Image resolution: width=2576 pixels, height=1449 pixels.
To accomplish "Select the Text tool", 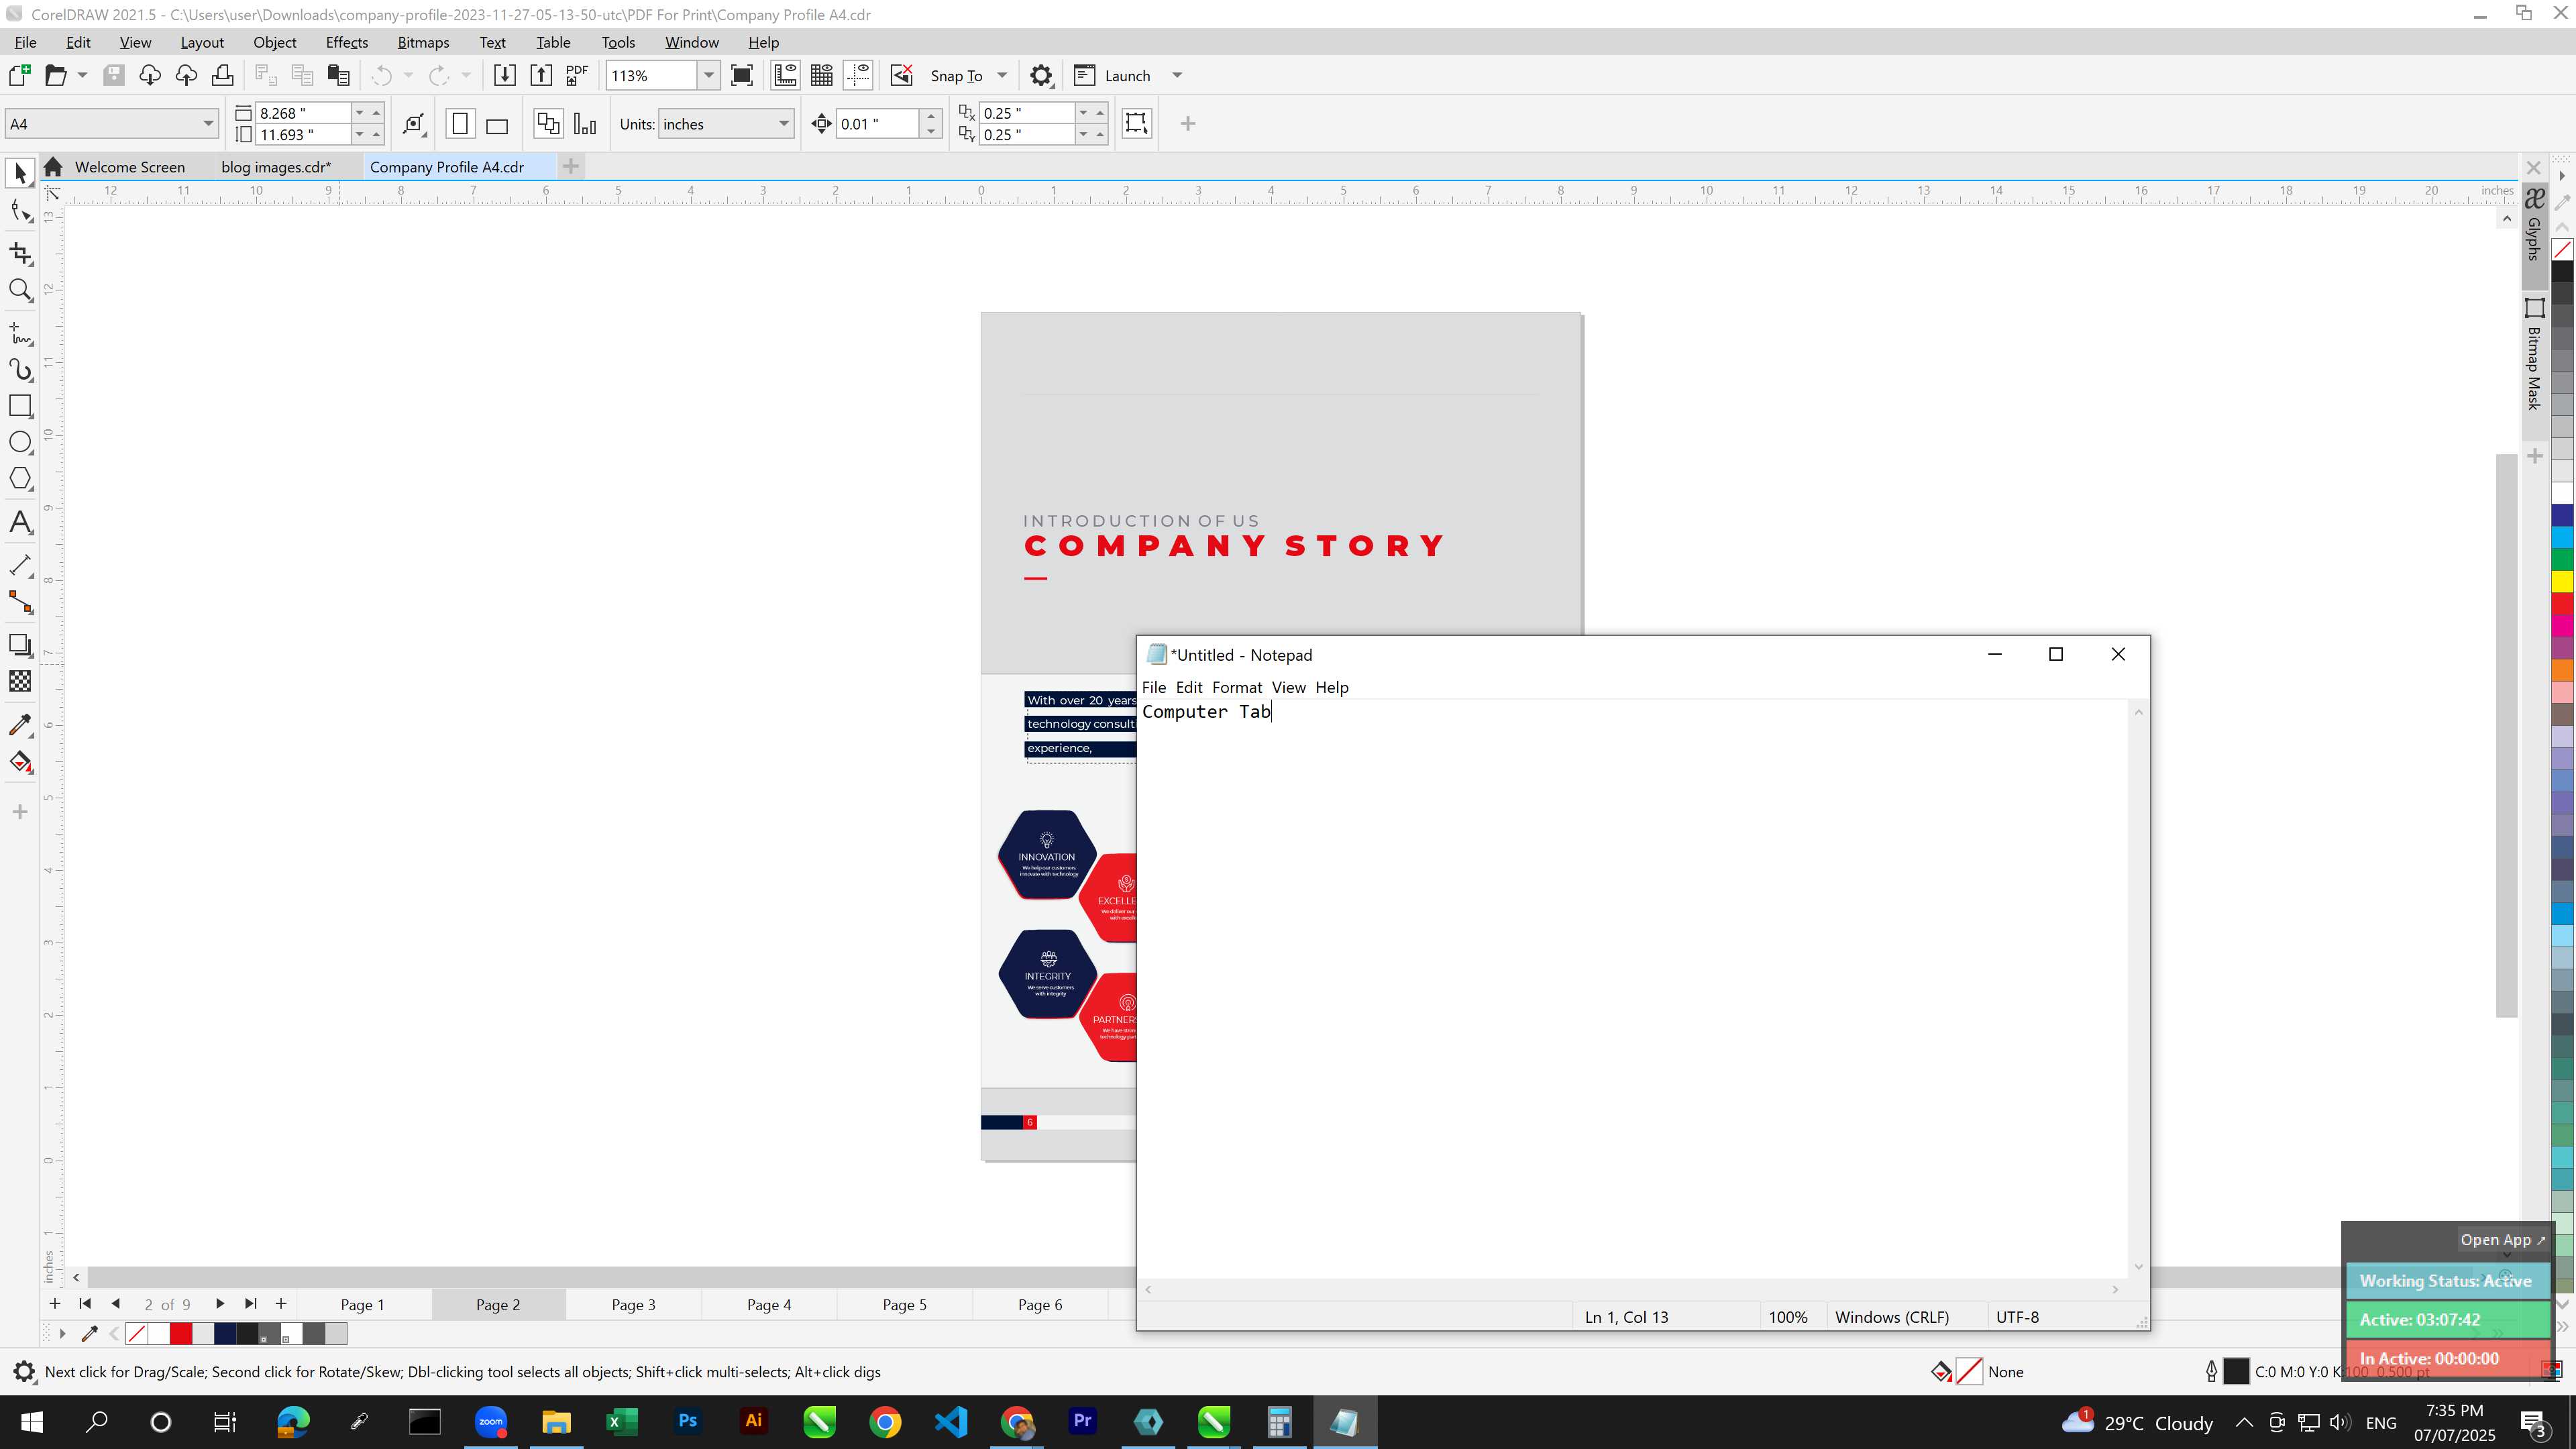I will point(20,522).
